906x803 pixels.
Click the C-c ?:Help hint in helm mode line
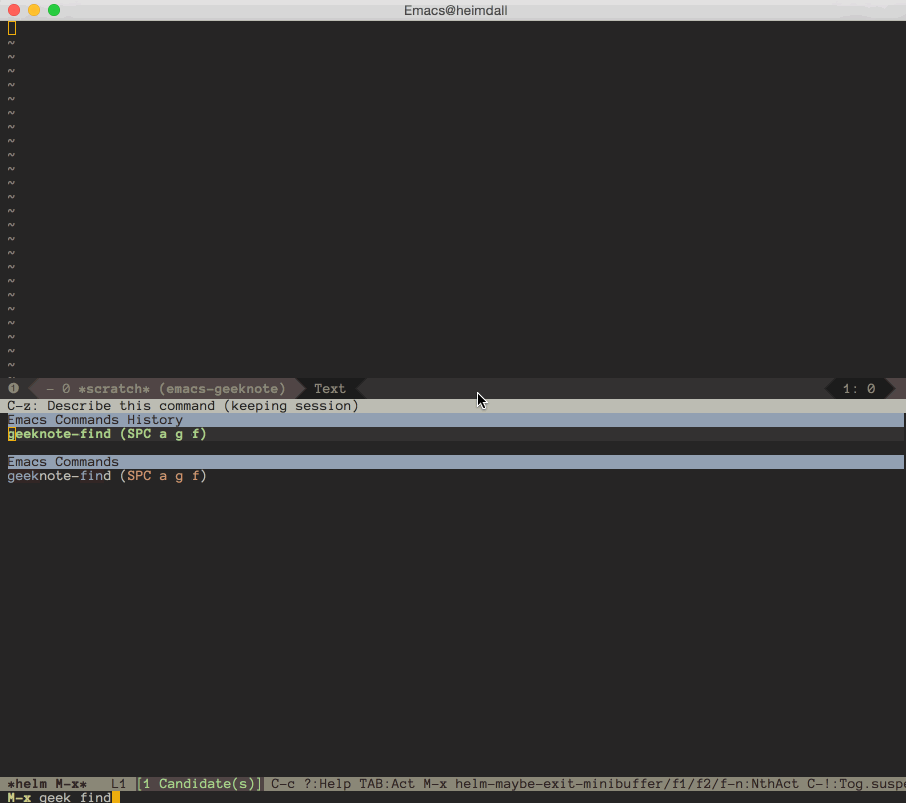click(311, 784)
